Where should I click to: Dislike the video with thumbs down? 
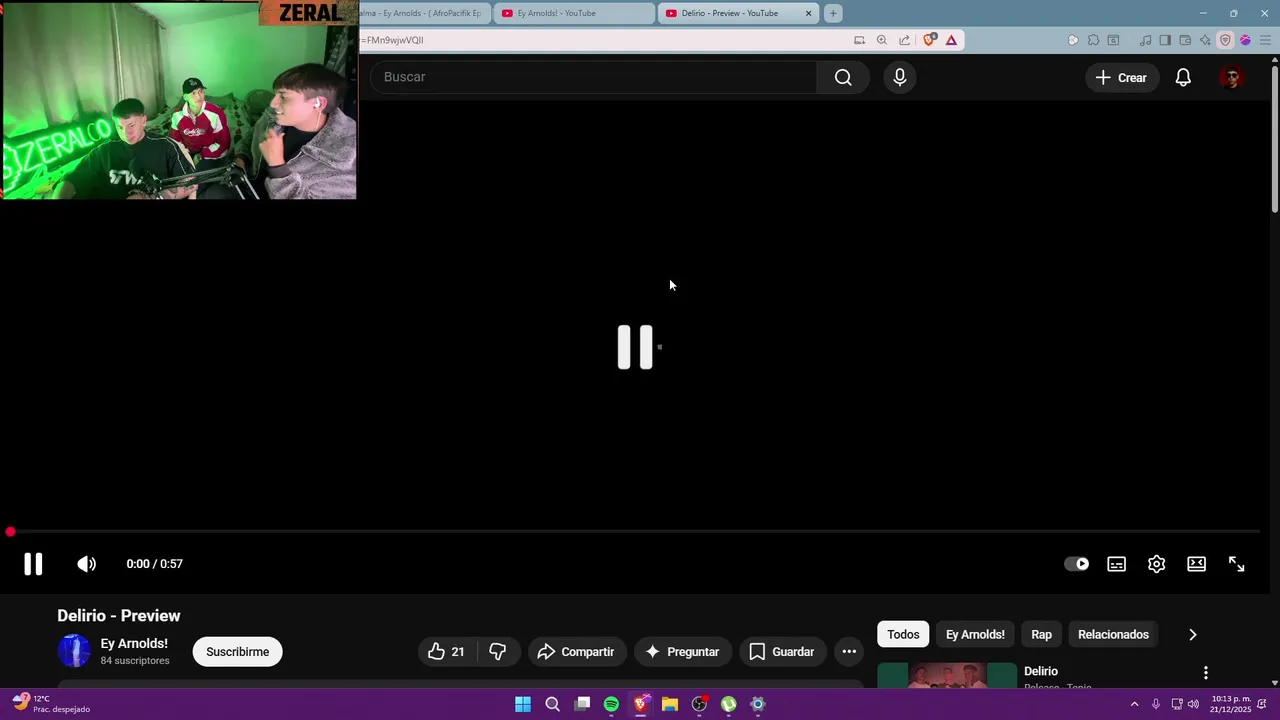click(497, 652)
